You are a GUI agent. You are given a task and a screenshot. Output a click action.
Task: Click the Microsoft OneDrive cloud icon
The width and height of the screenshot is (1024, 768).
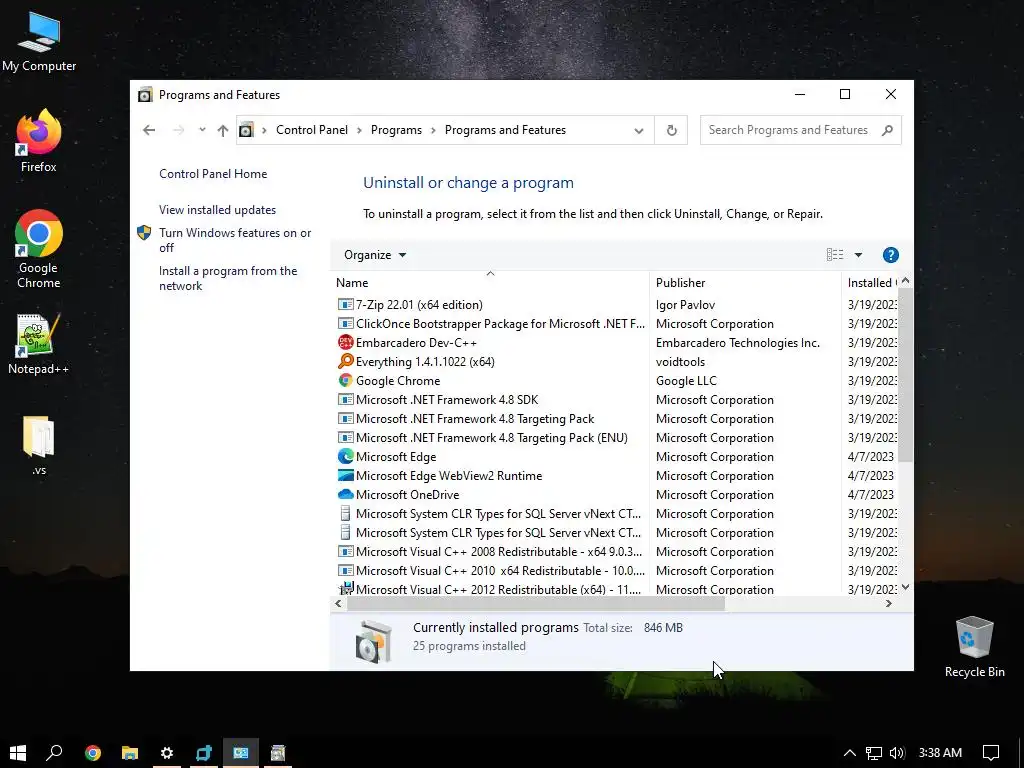click(x=345, y=494)
